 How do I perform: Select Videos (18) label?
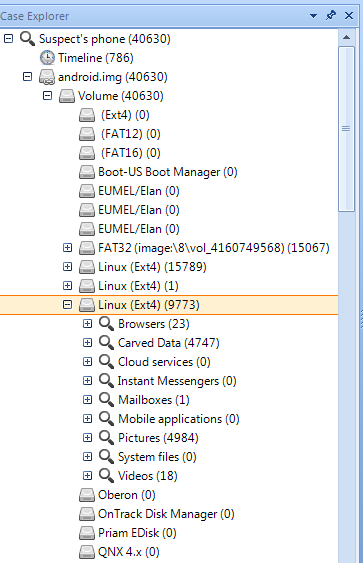point(148,476)
